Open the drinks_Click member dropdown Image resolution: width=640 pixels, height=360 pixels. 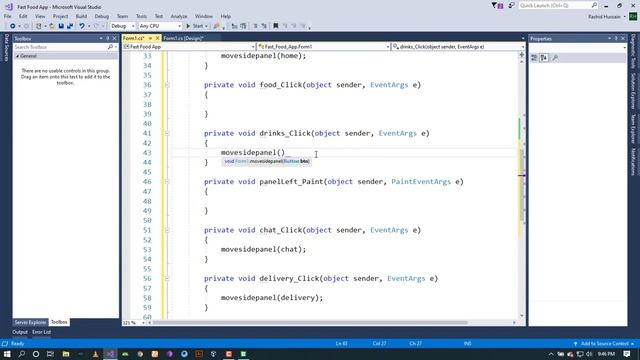[x=458, y=47]
